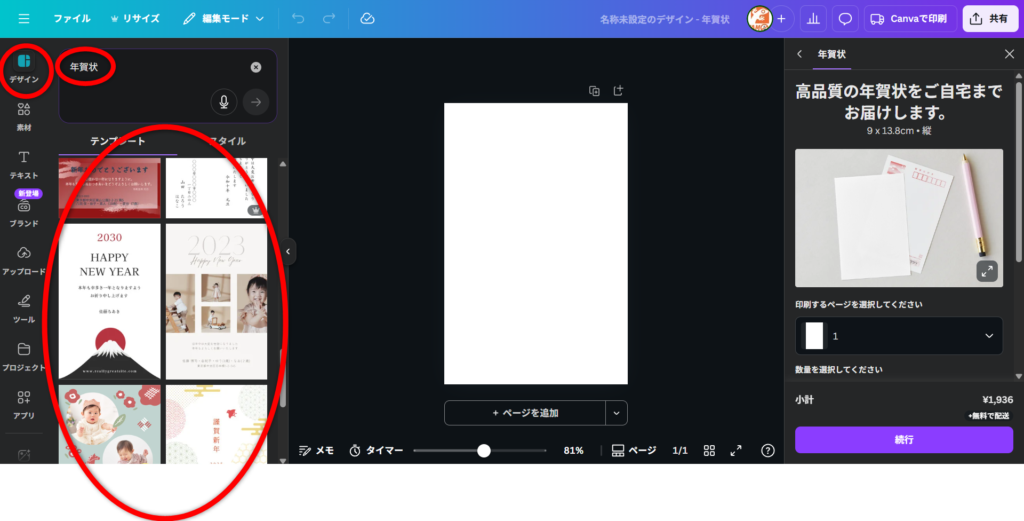
Task: Switch to the スタイル tab
Action: 225,141
